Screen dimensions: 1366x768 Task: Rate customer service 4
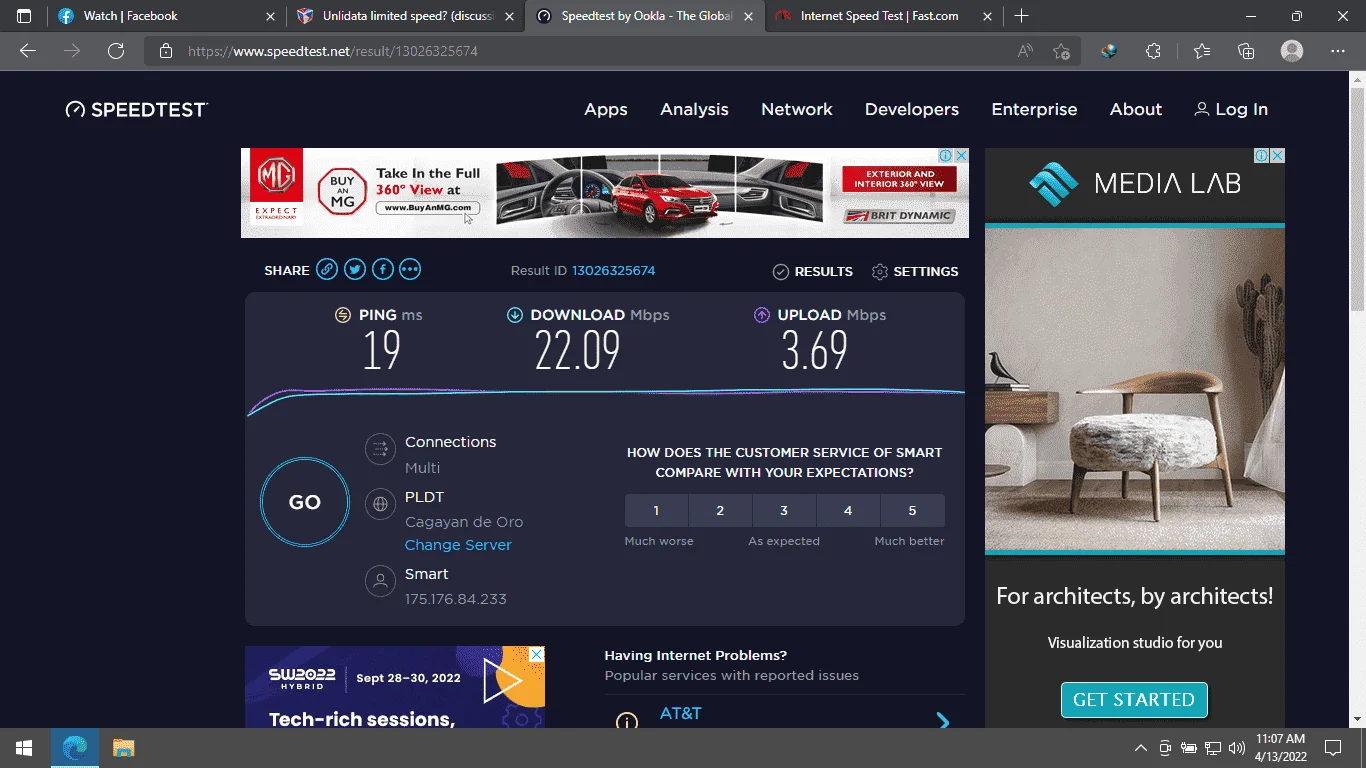pos(848,510)
